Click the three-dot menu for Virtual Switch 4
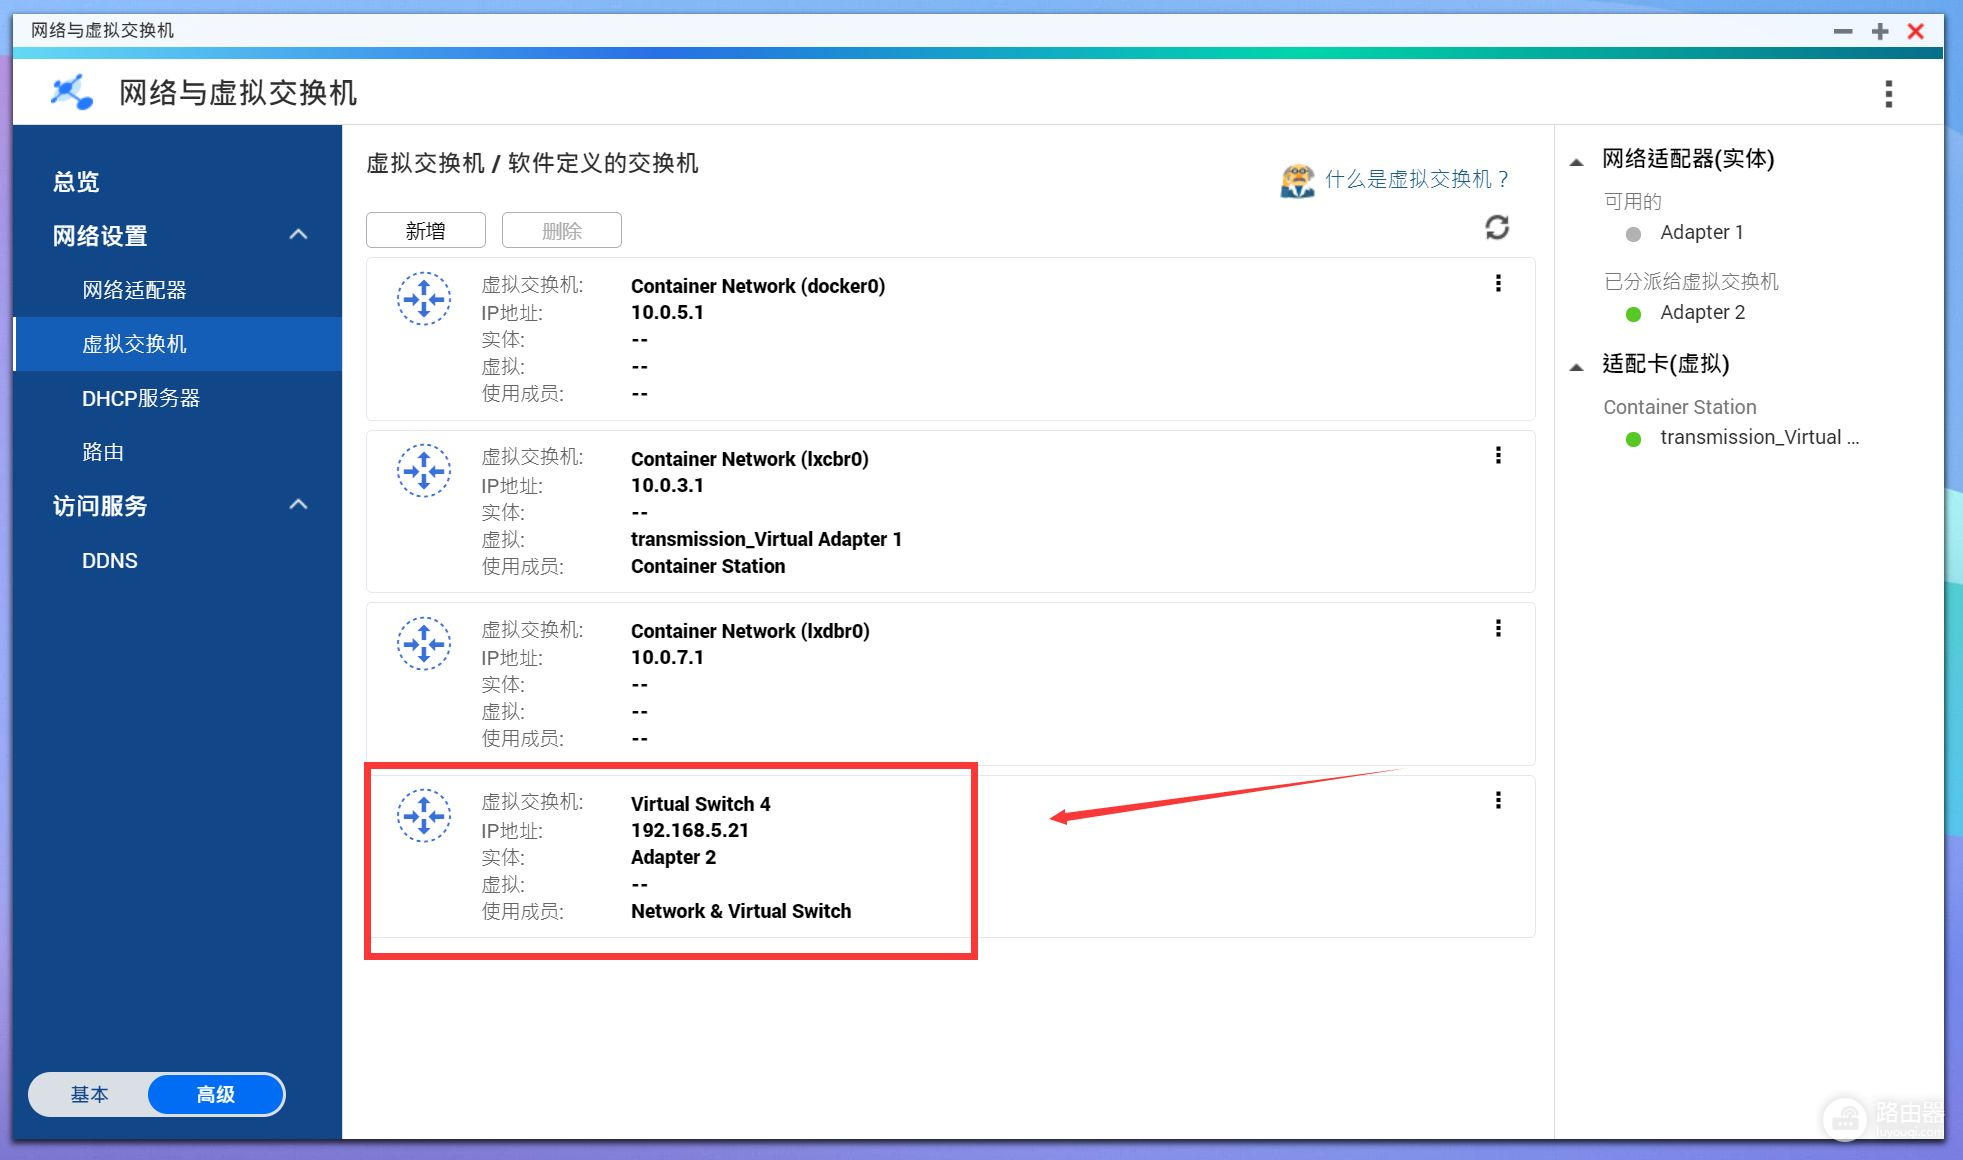The width and height of the screenshot is (1963, 1160). pyautogui.click(x=1498, y=801)
